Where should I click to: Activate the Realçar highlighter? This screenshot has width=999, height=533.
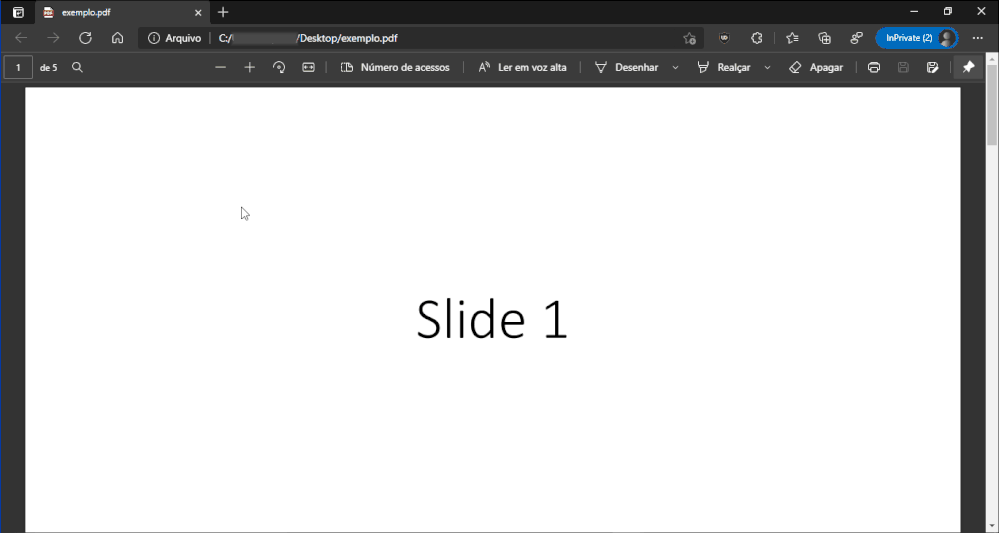(x=724, y=68)
